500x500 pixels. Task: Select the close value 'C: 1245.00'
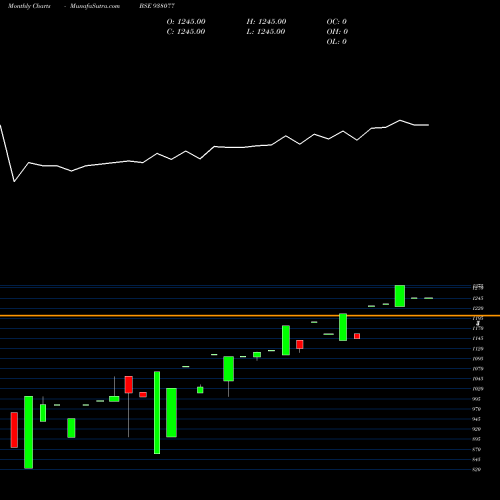click(x=186, y=32)
